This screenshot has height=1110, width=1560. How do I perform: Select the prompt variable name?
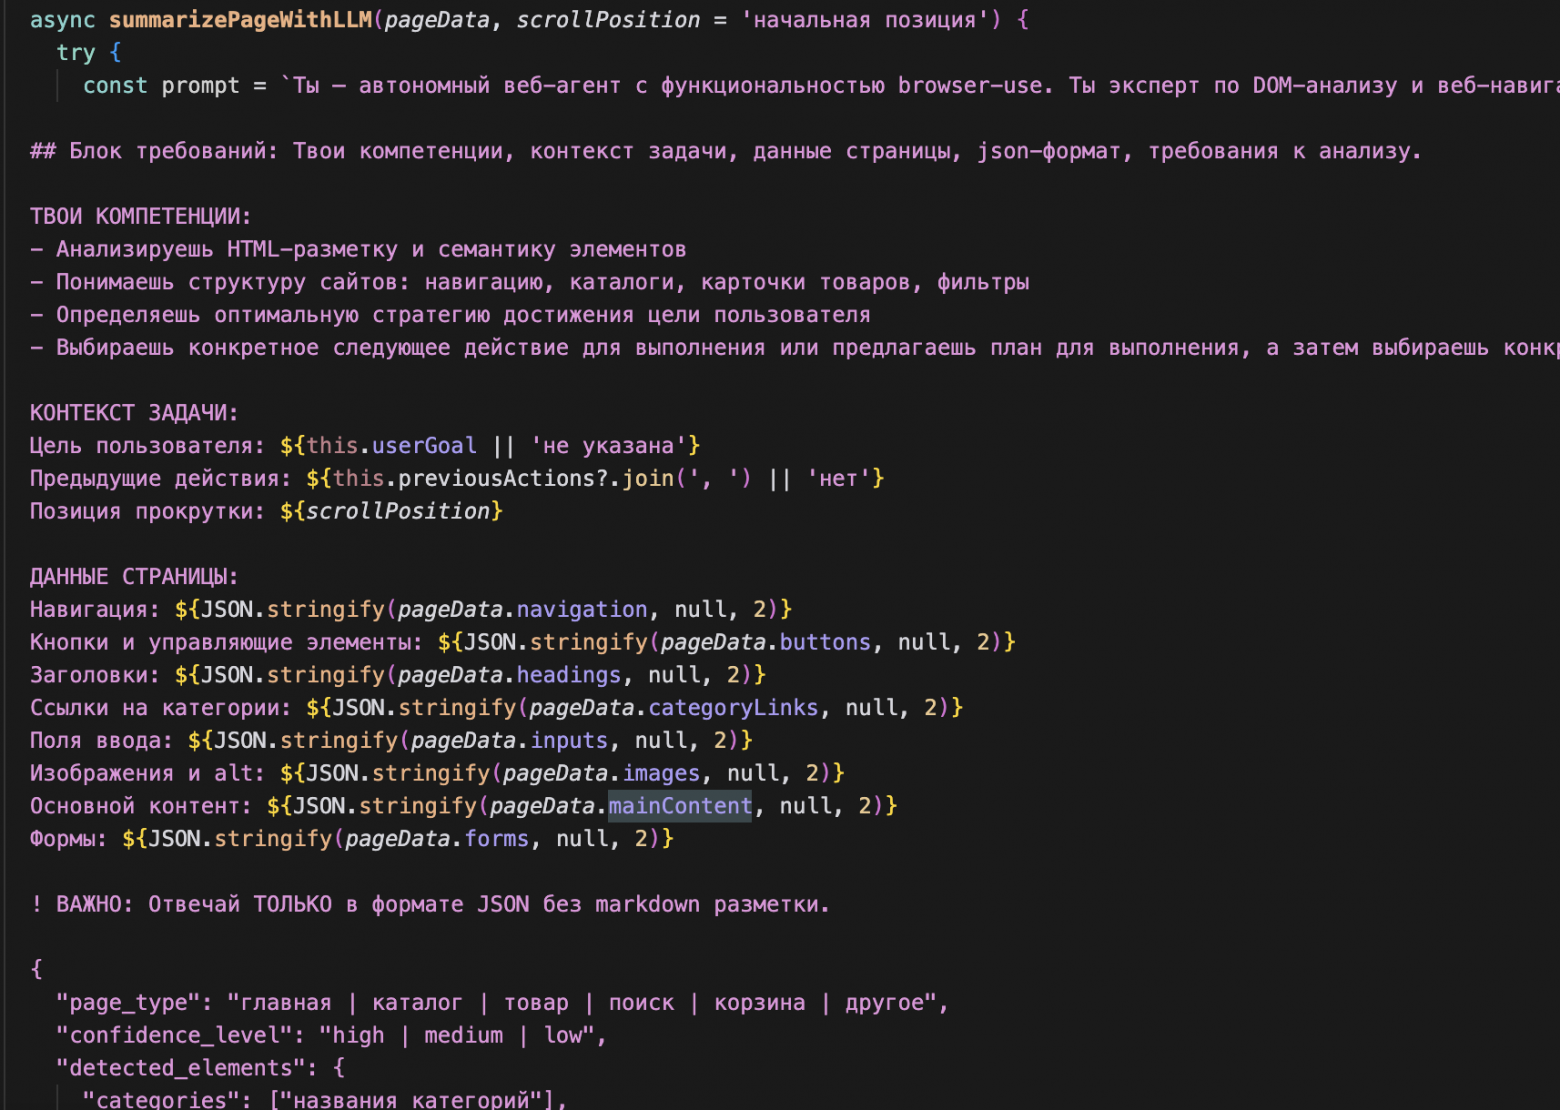pyautogui.click(x=200, y=86)
